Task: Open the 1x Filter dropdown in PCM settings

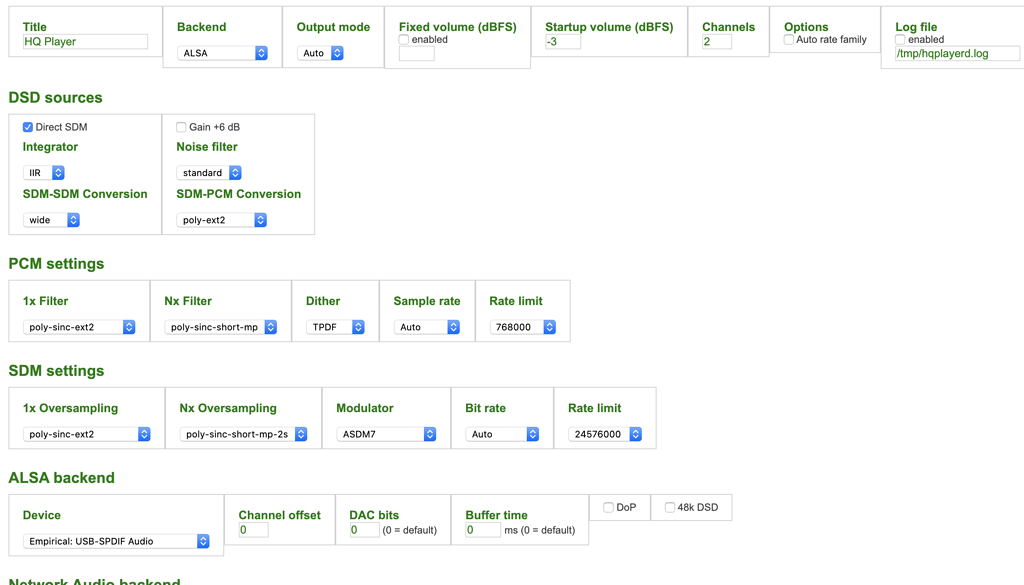Action: point(78,326)
